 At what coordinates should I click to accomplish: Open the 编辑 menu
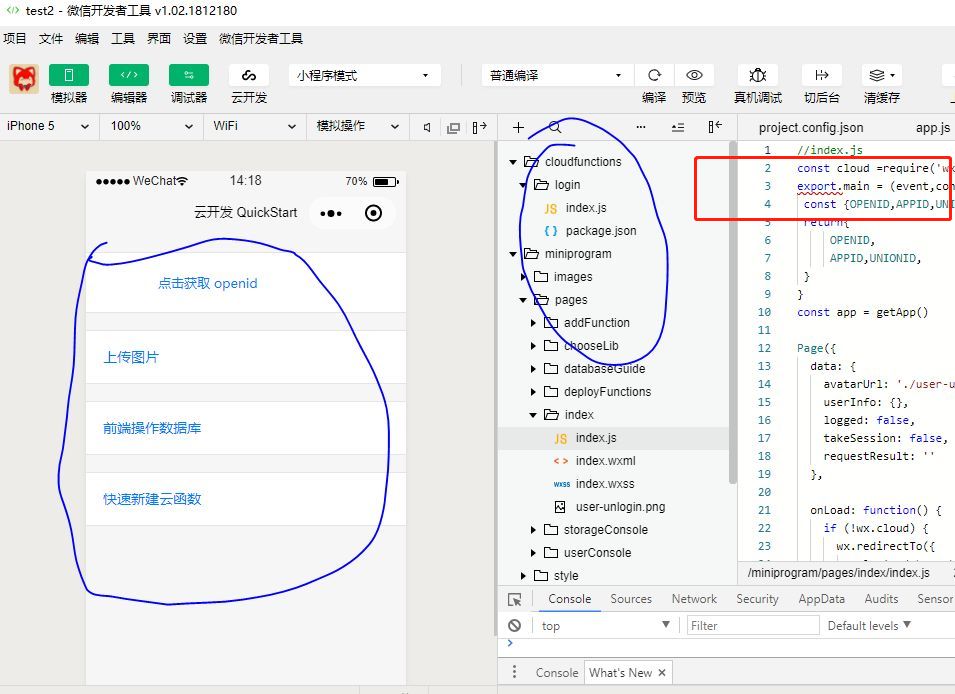86,38
